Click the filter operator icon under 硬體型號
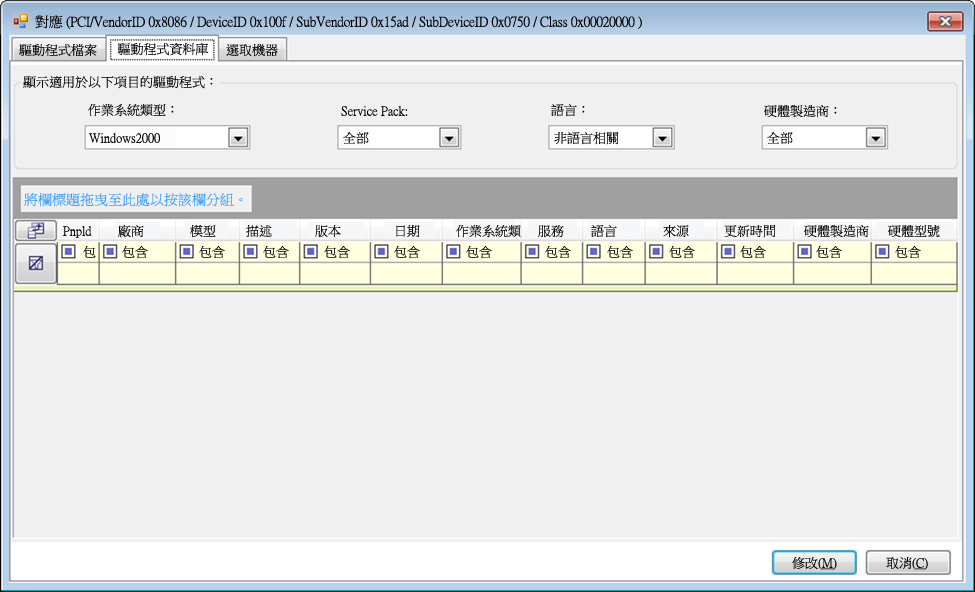Viewport: 975px width, 592px height. pos(883,252)
